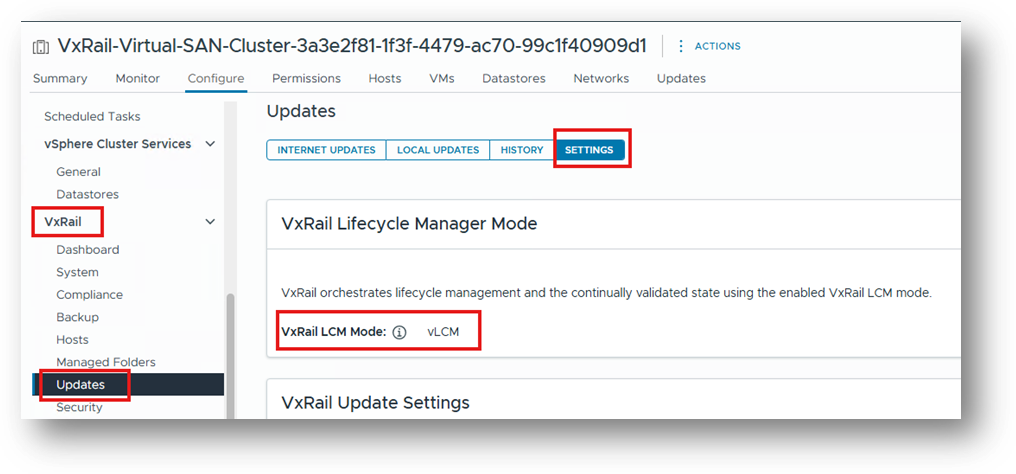Open the Backup page under VxRail
This screenshot has width=1016, height=474.
[76, 317]
